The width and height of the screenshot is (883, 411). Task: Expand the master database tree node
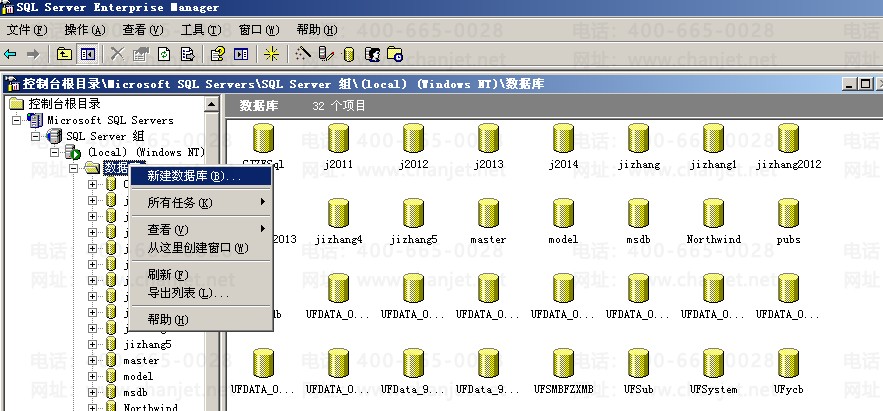pos(93,360)
